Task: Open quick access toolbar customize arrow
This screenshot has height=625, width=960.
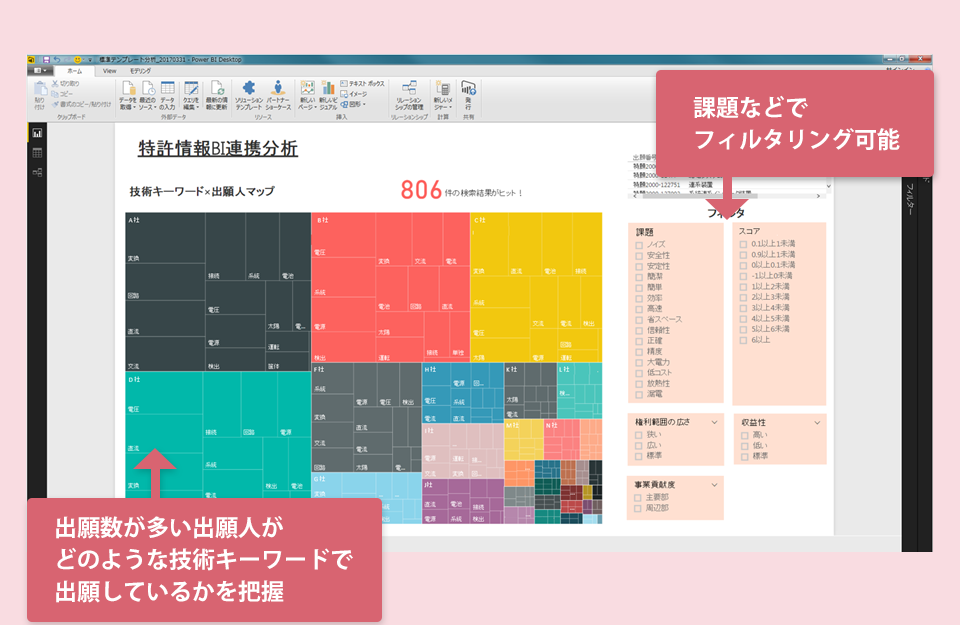Action: [90, 60]
